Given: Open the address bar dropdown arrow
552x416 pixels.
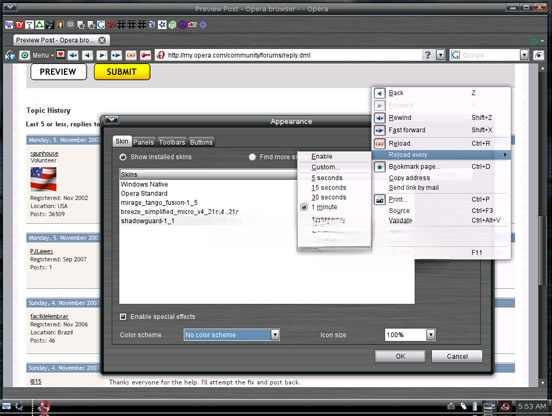Looking at the screenshot, I should pos(440,55).
